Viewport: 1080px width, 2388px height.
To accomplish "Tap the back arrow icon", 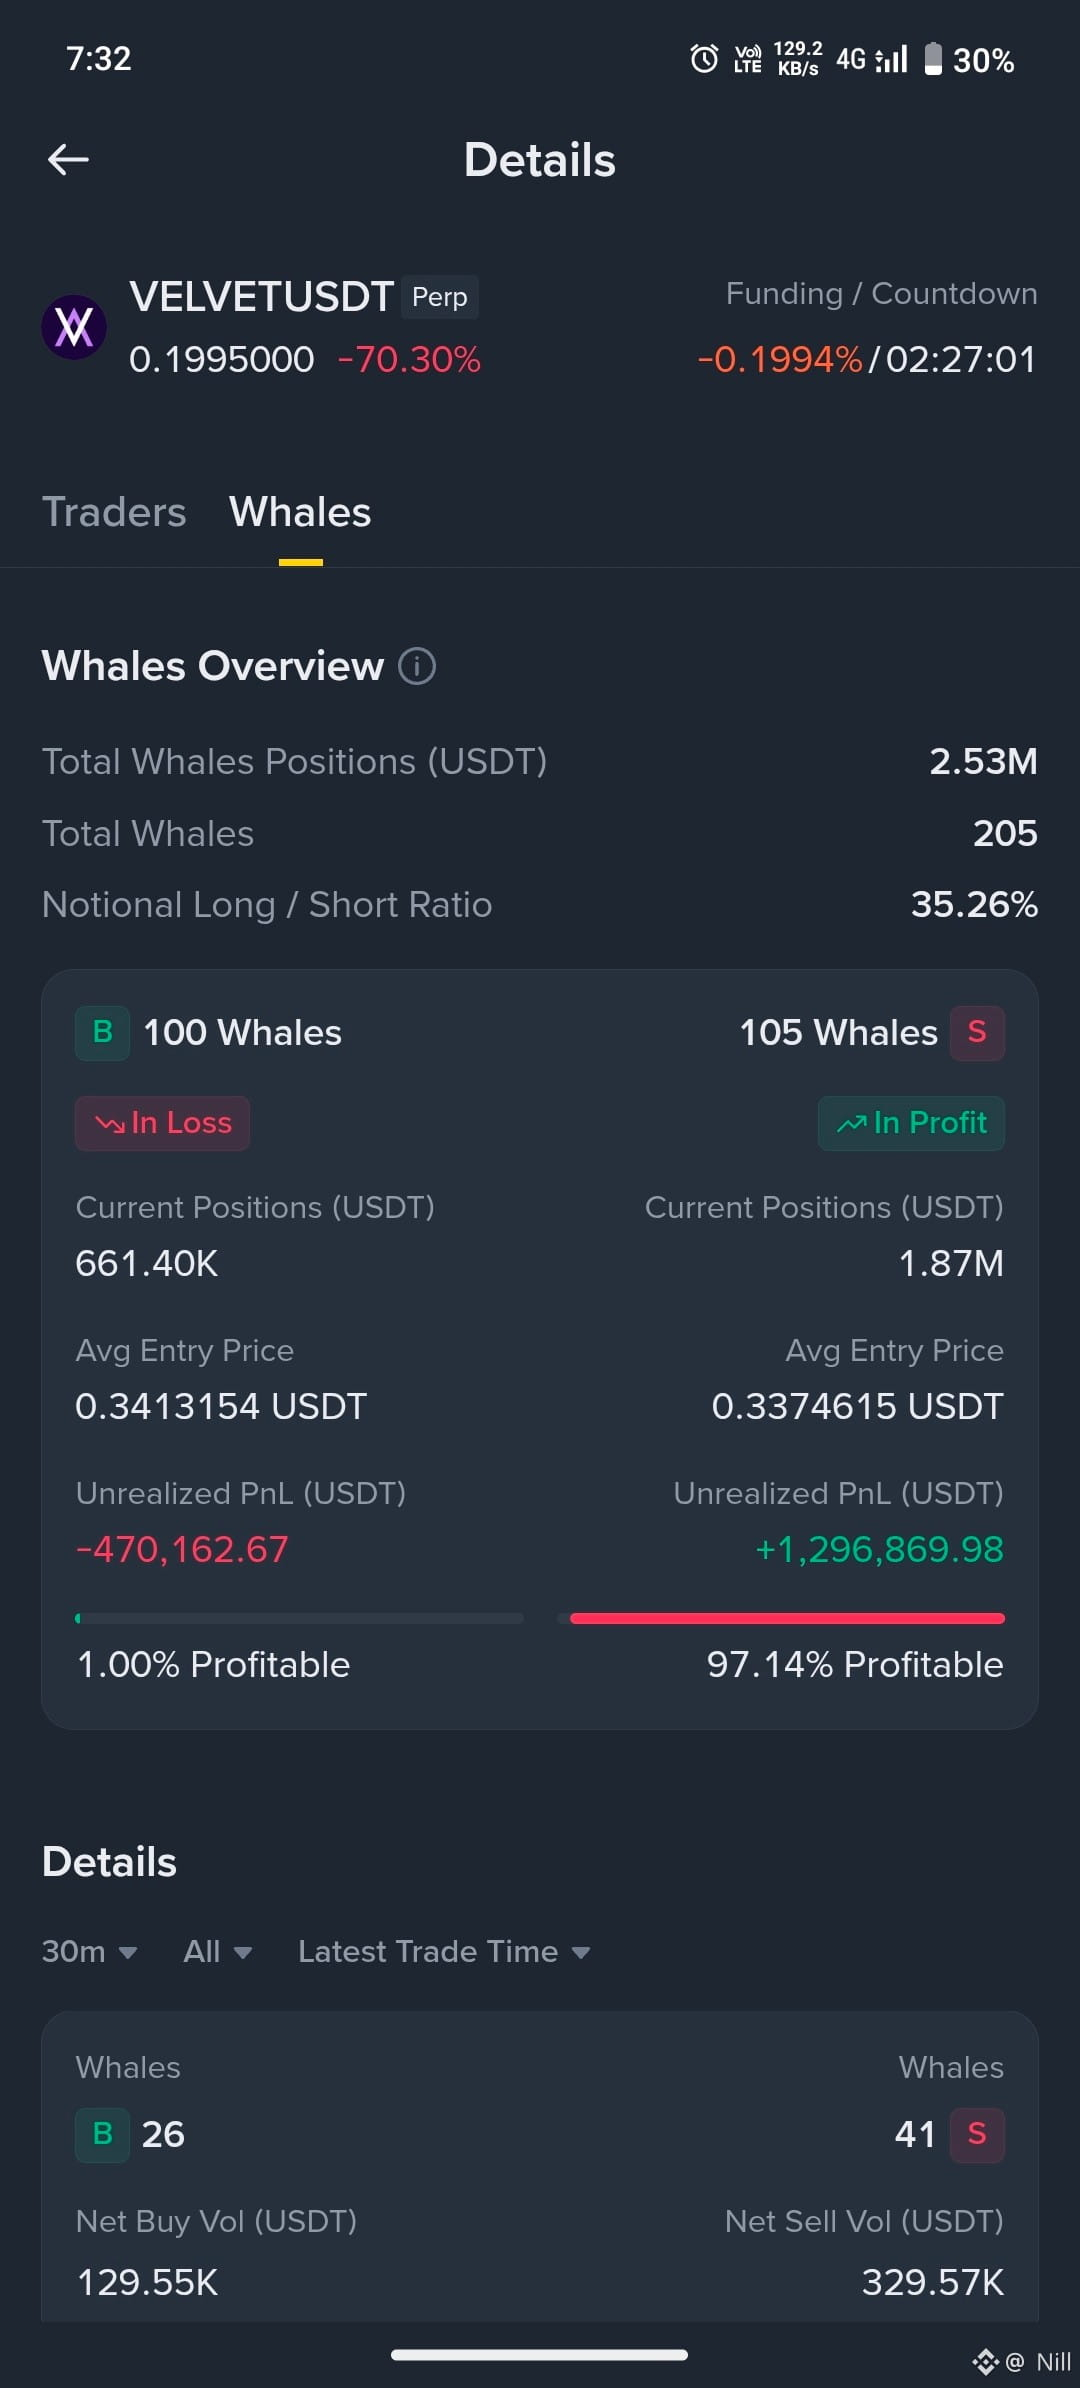I will point(68,159).
